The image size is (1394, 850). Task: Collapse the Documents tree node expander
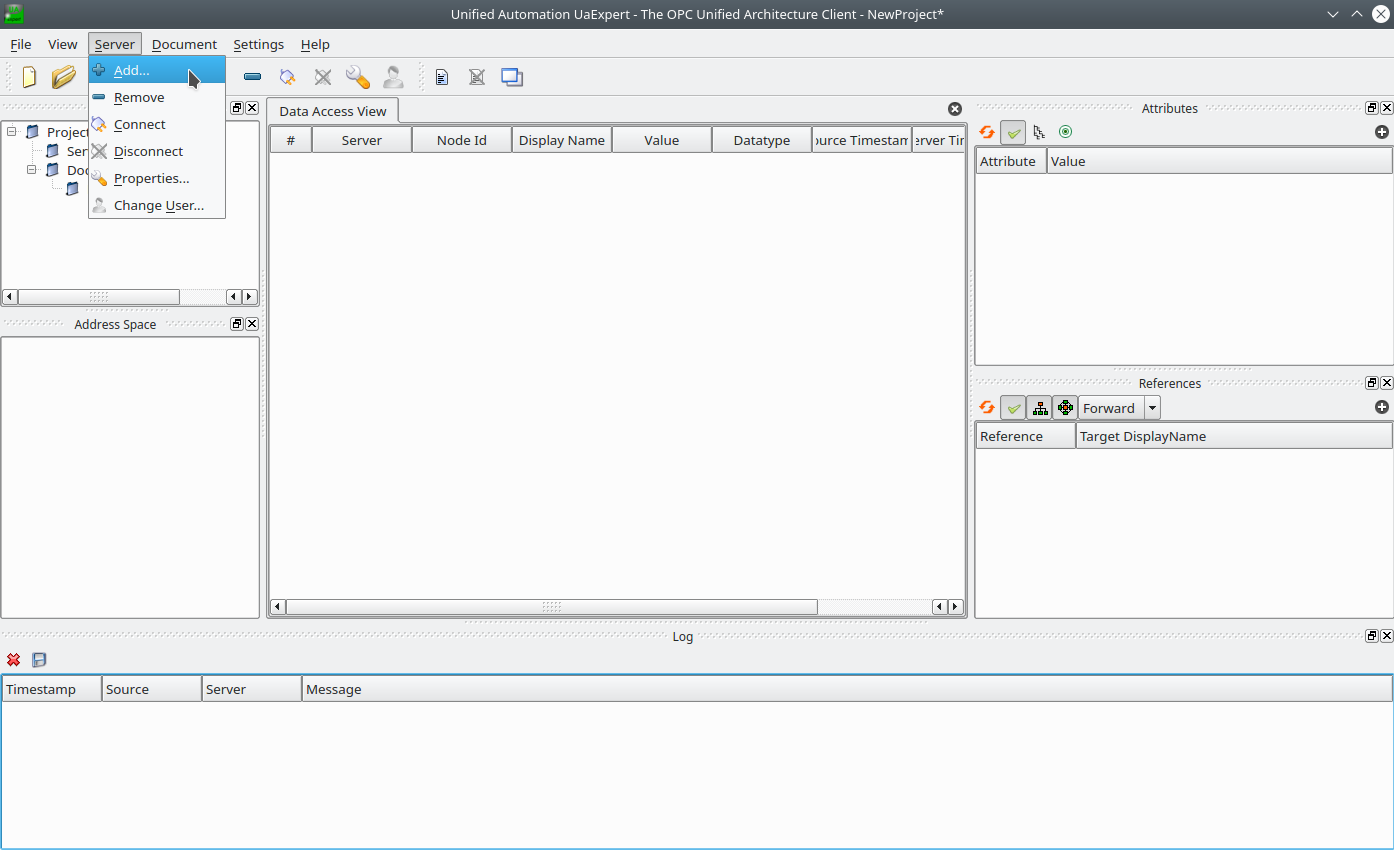point(32,170)
